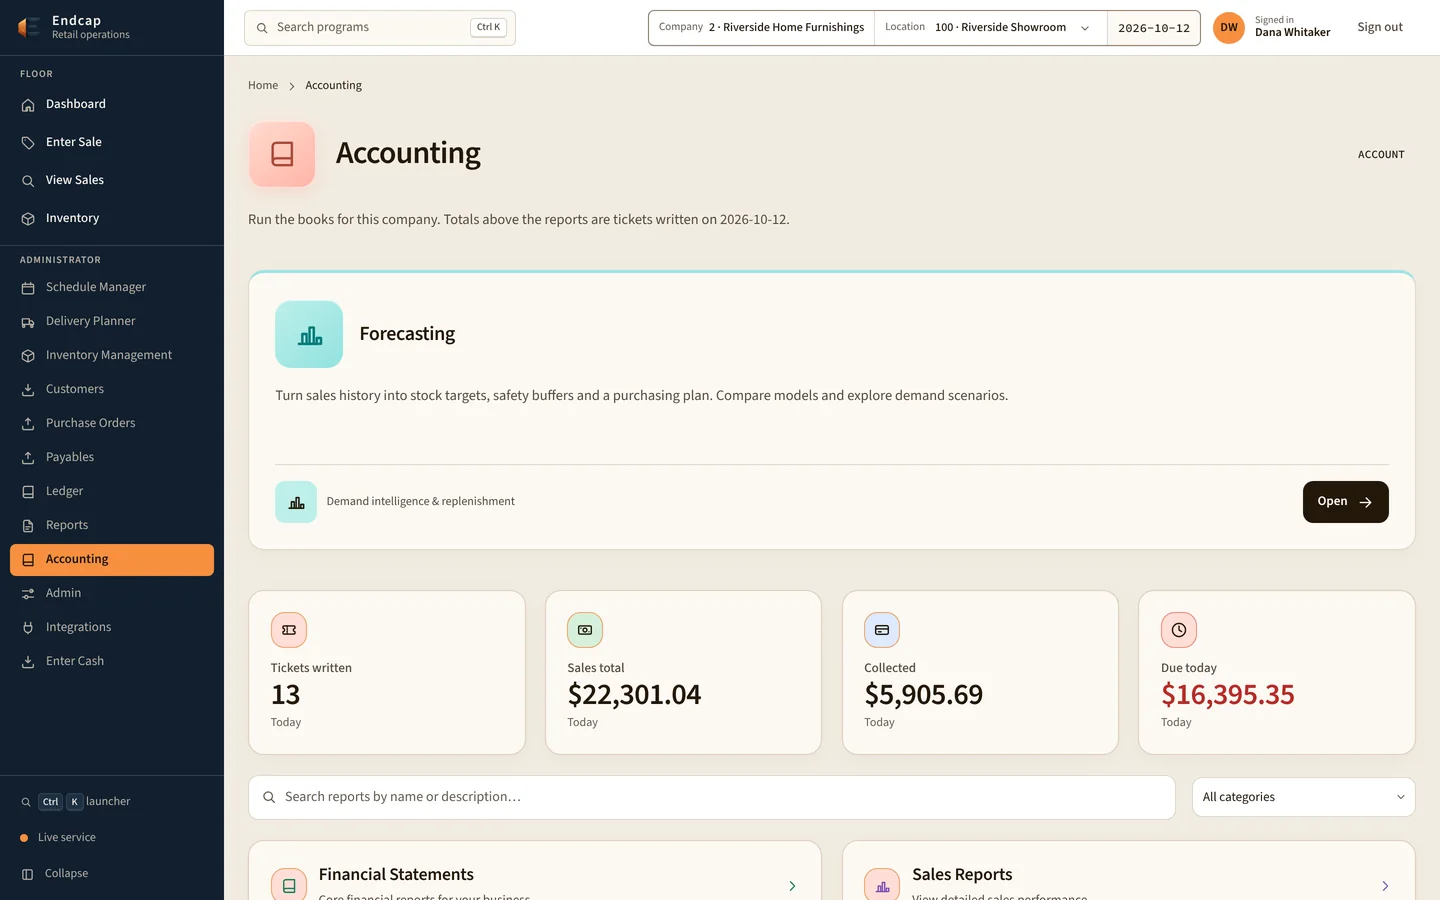This screenshot has width=1440, height=900.
Task: Click the Enter Sale tag icon
Action: coord(28,143)
